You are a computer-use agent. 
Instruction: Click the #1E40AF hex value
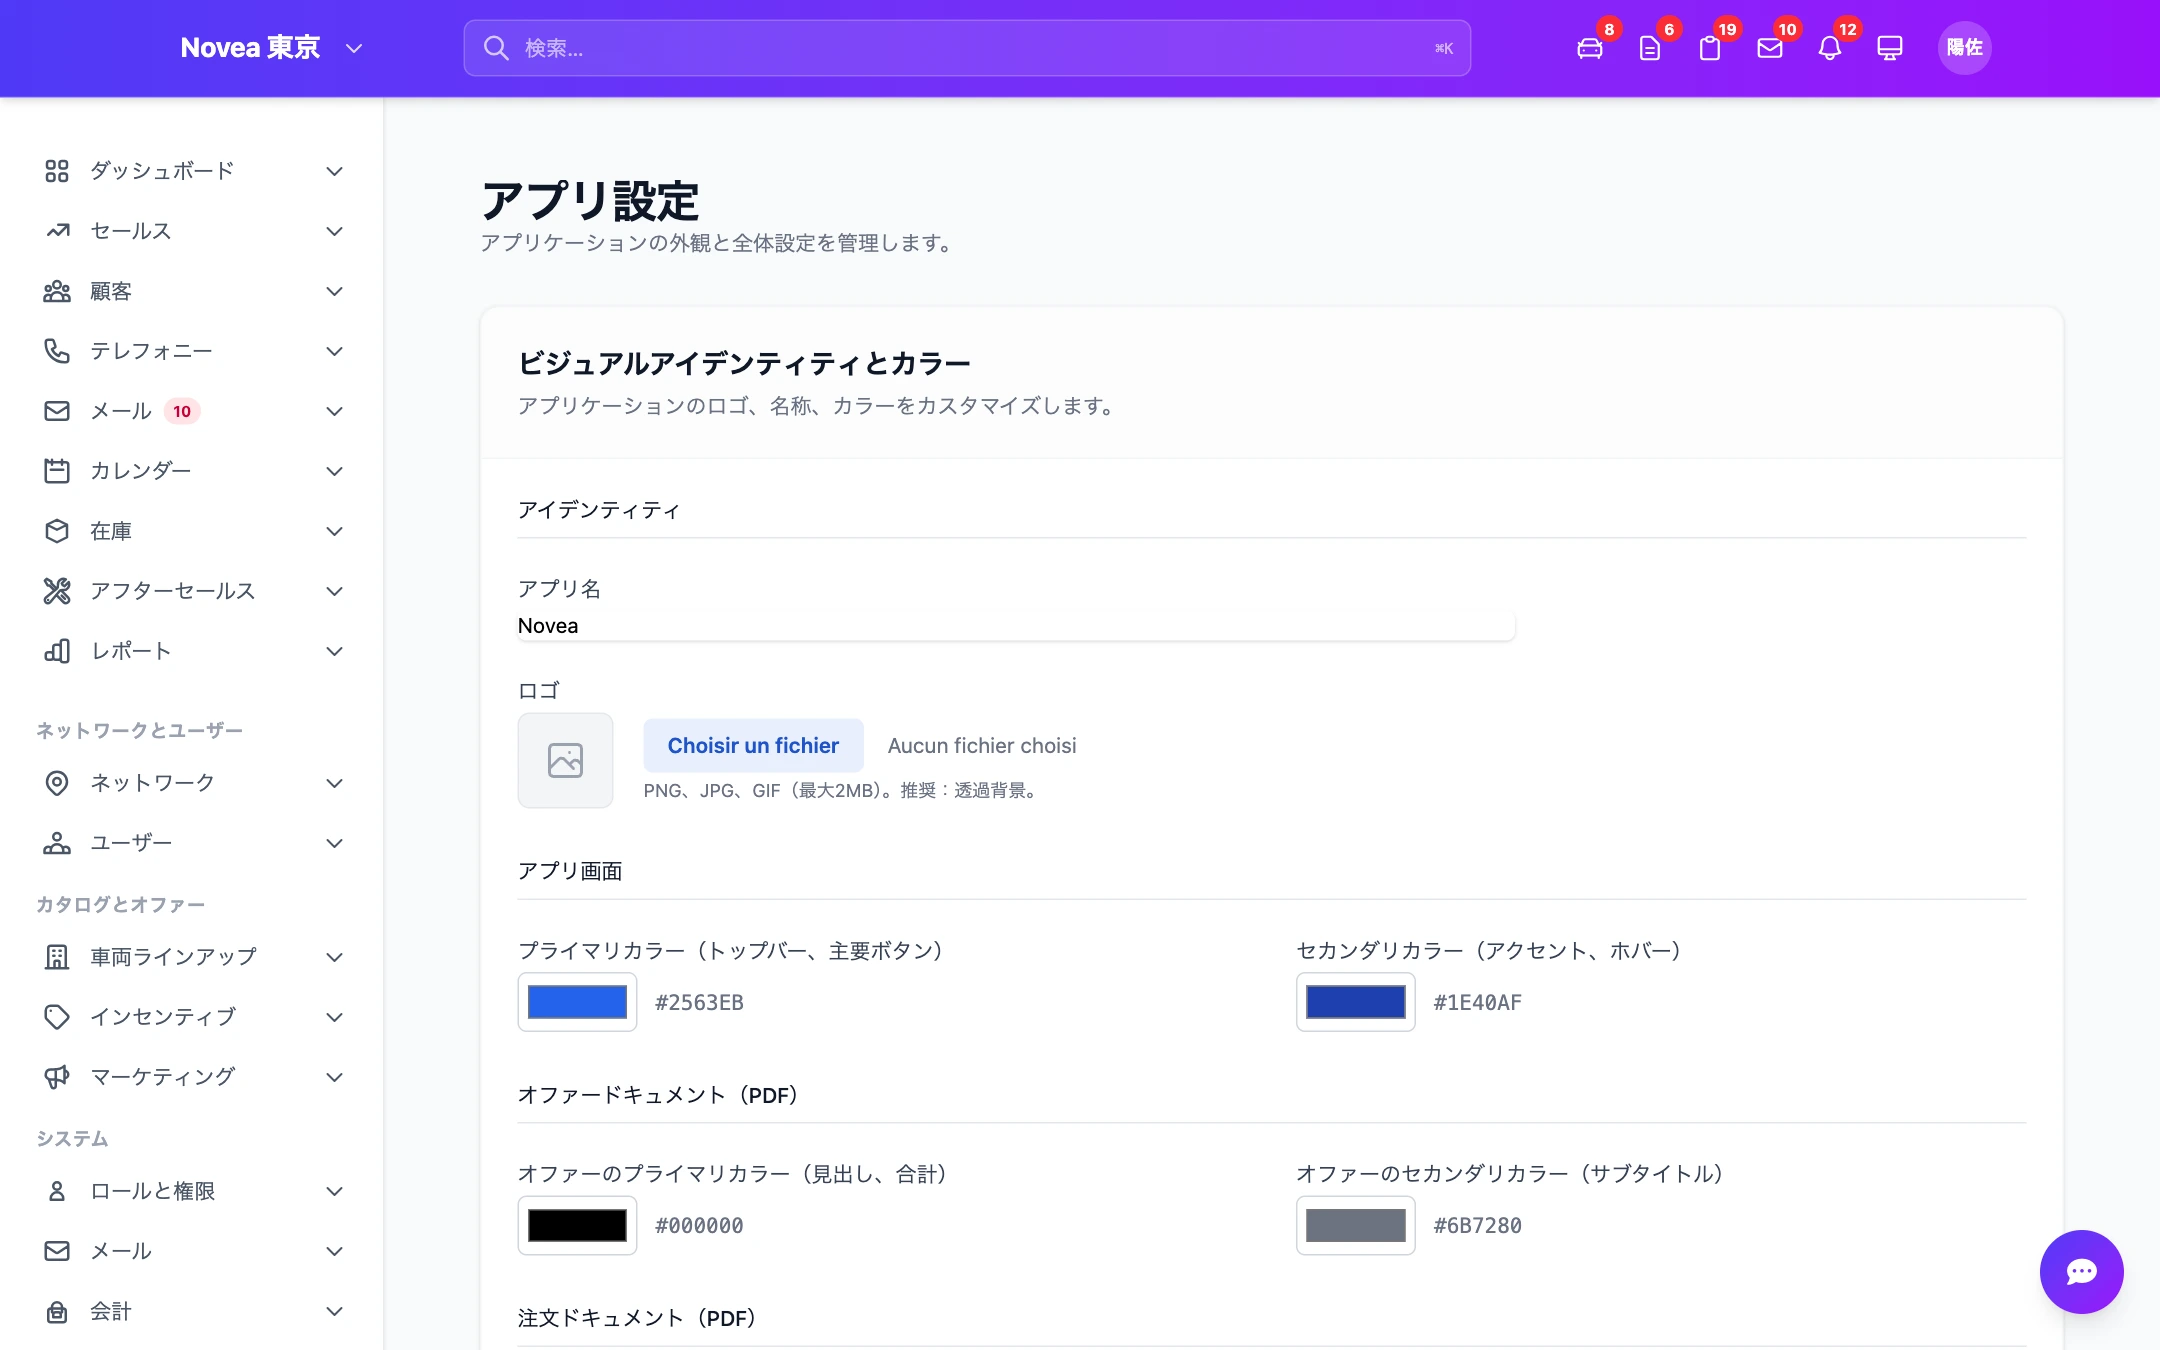[x=1477, y=1003]
